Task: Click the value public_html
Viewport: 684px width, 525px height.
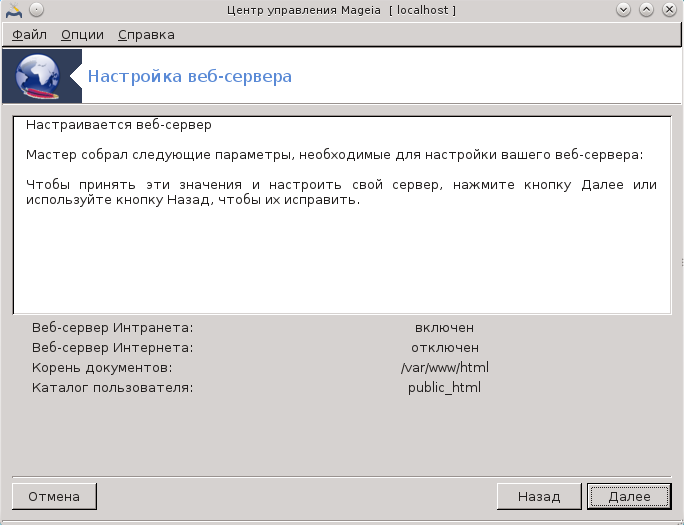Action: coord(445,388)
